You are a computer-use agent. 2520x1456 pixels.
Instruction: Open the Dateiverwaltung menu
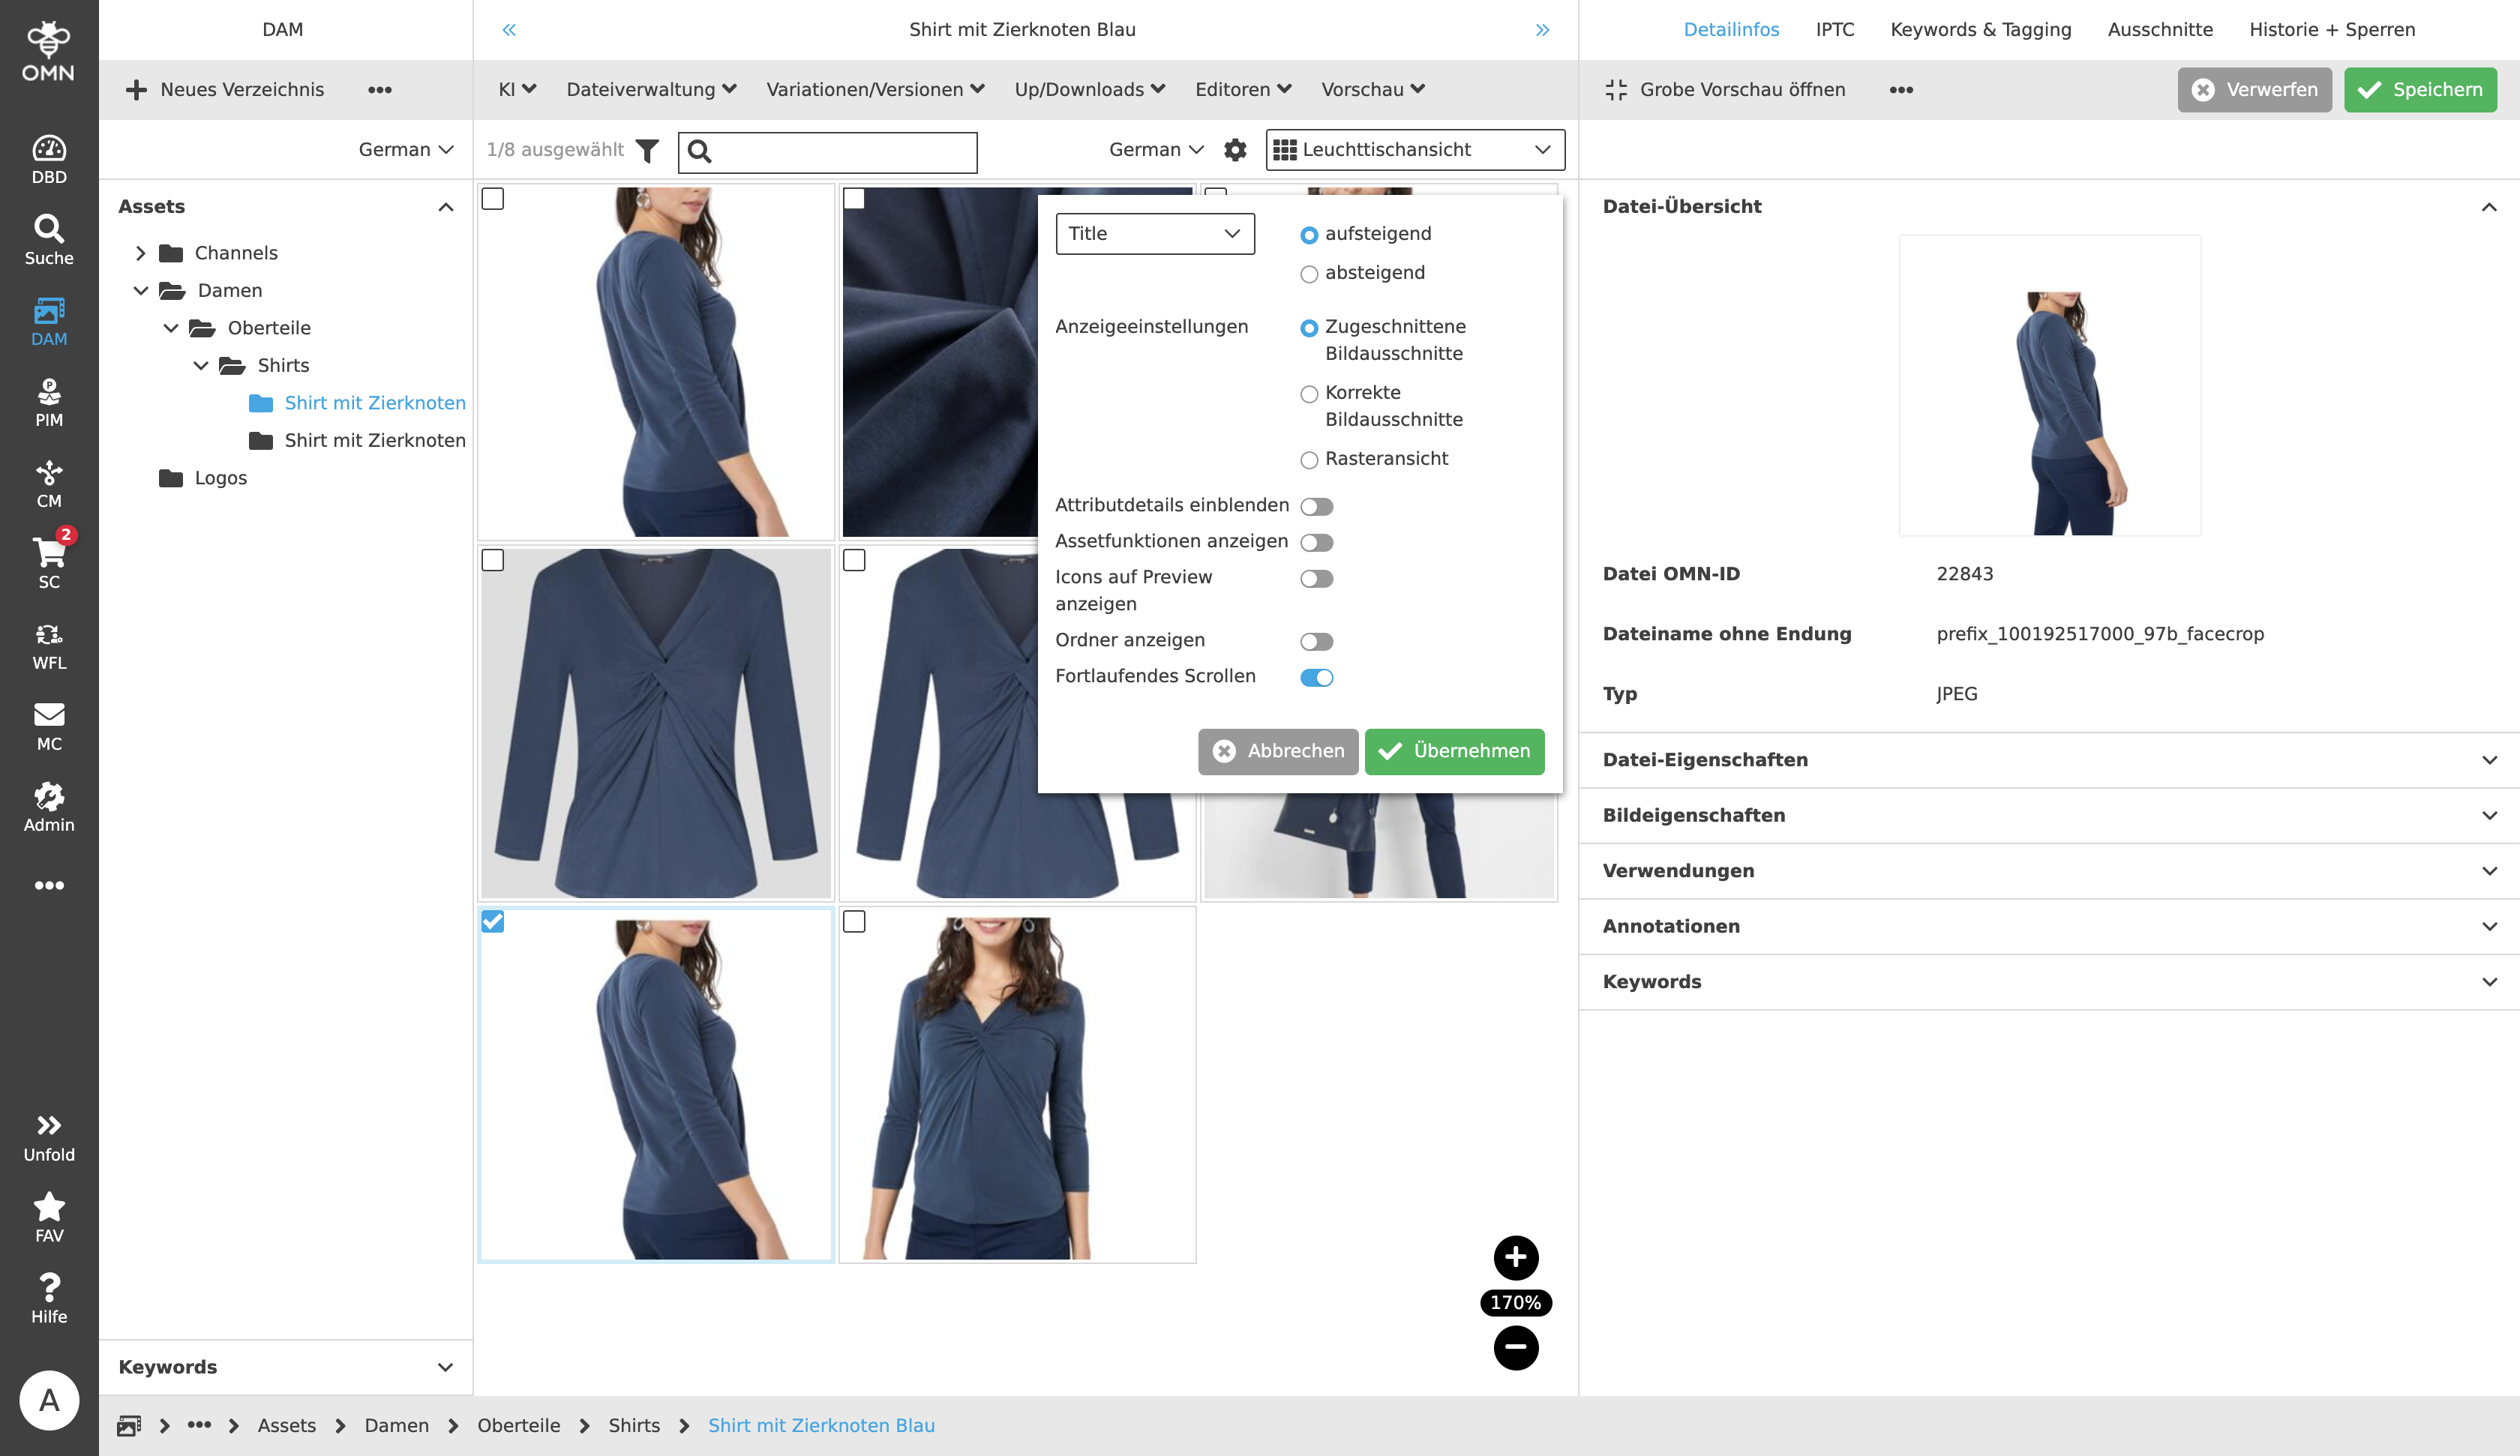point(651,90)
